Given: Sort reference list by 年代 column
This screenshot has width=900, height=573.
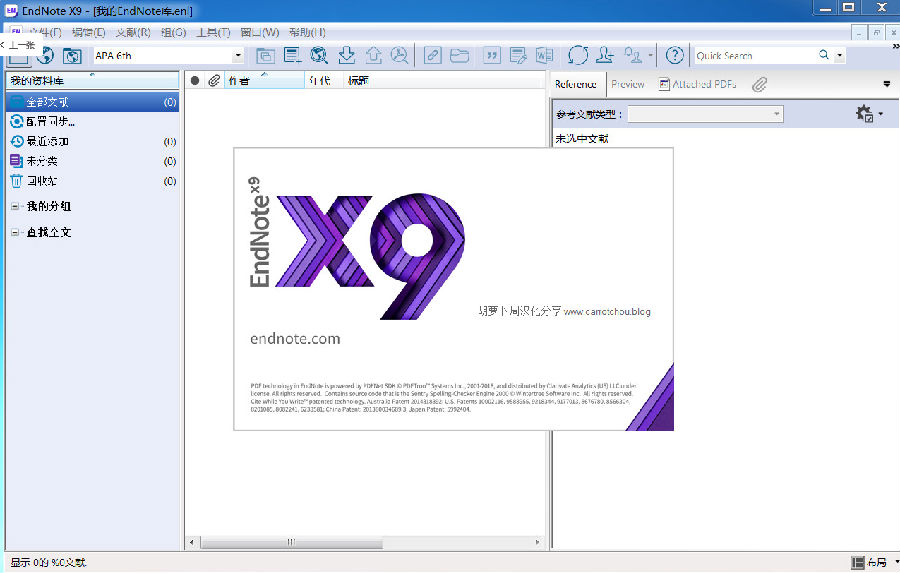Looking at the screenshot, I should pos(324,81).
